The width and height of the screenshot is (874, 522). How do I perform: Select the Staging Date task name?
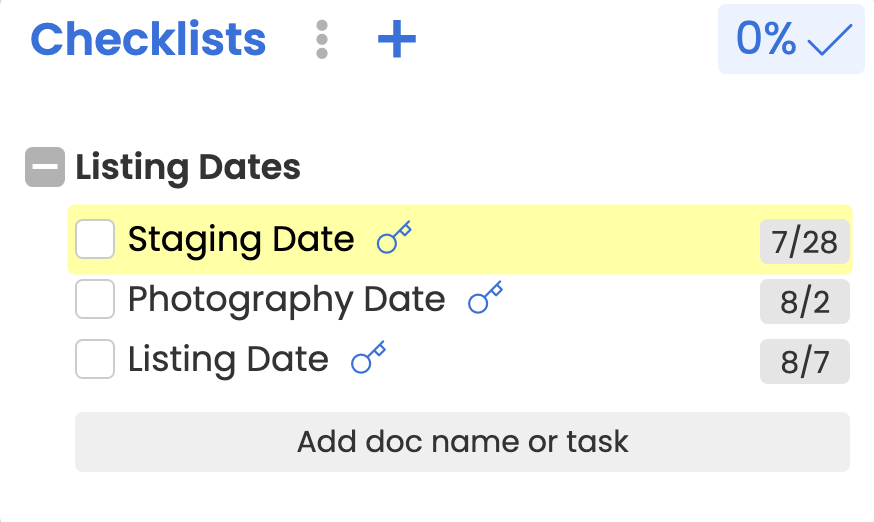coord(241,240)
